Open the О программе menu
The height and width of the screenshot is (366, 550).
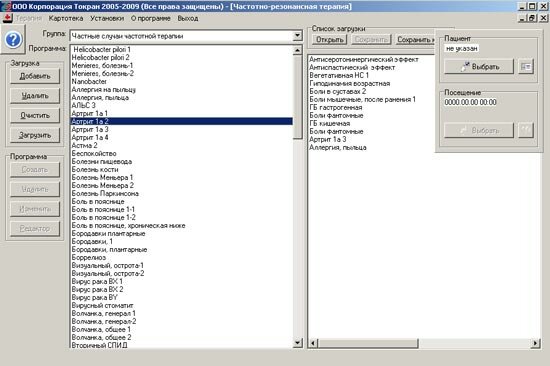150,18
